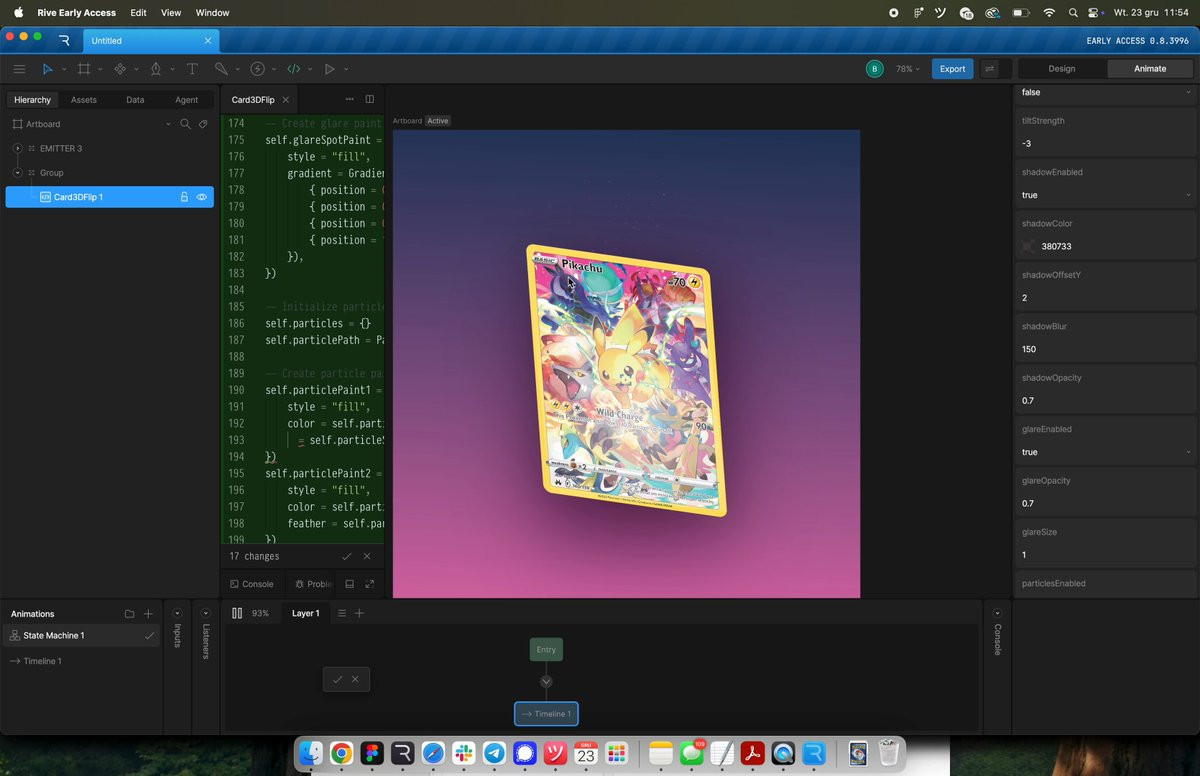Image resolution: width=1200 pixels, height=776 pixels.
Task: Select the Text tool in the toolbar
Action: point(192,69)
